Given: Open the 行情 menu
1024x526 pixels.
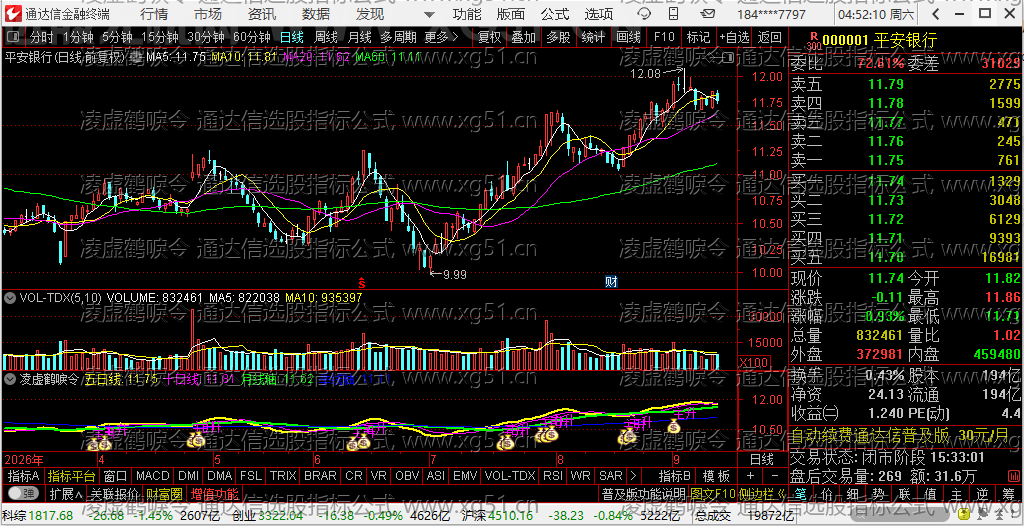Looking at the screenshot, I should [154, 14].
